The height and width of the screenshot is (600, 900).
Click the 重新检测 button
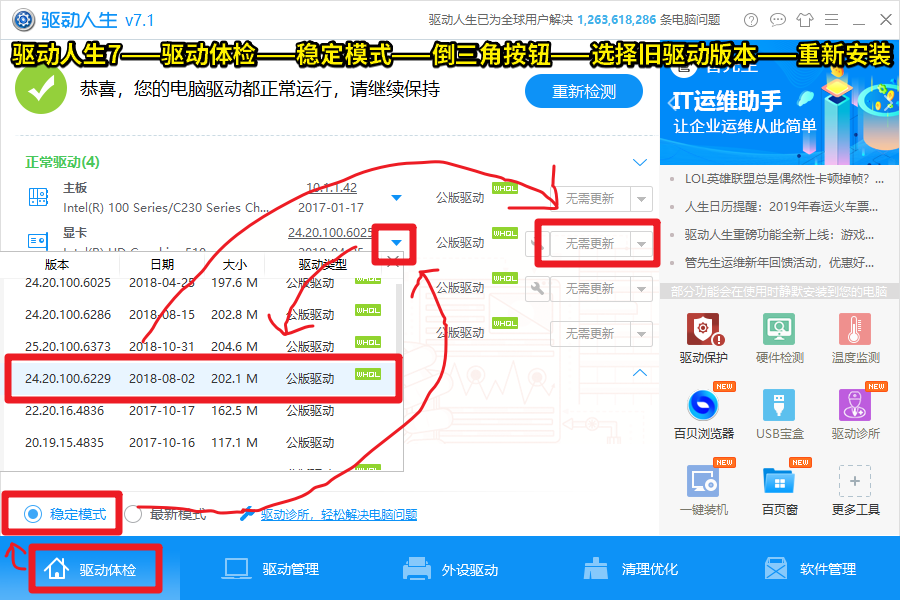coord(584,91)
